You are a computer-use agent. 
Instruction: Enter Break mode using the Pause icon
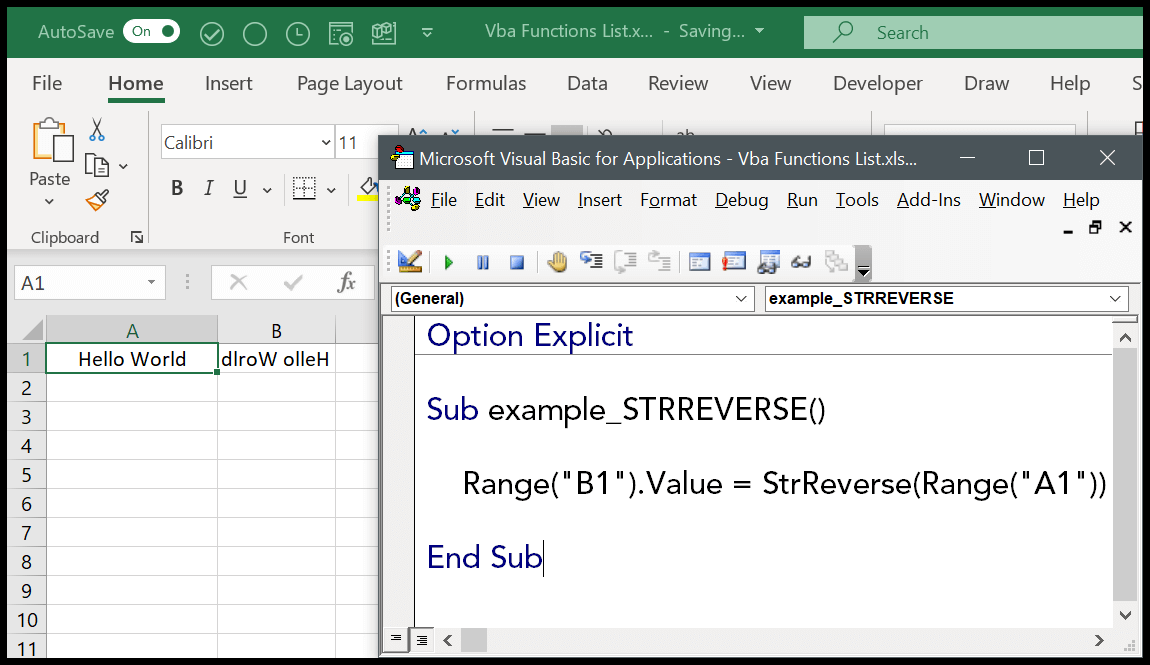(483, 261)
